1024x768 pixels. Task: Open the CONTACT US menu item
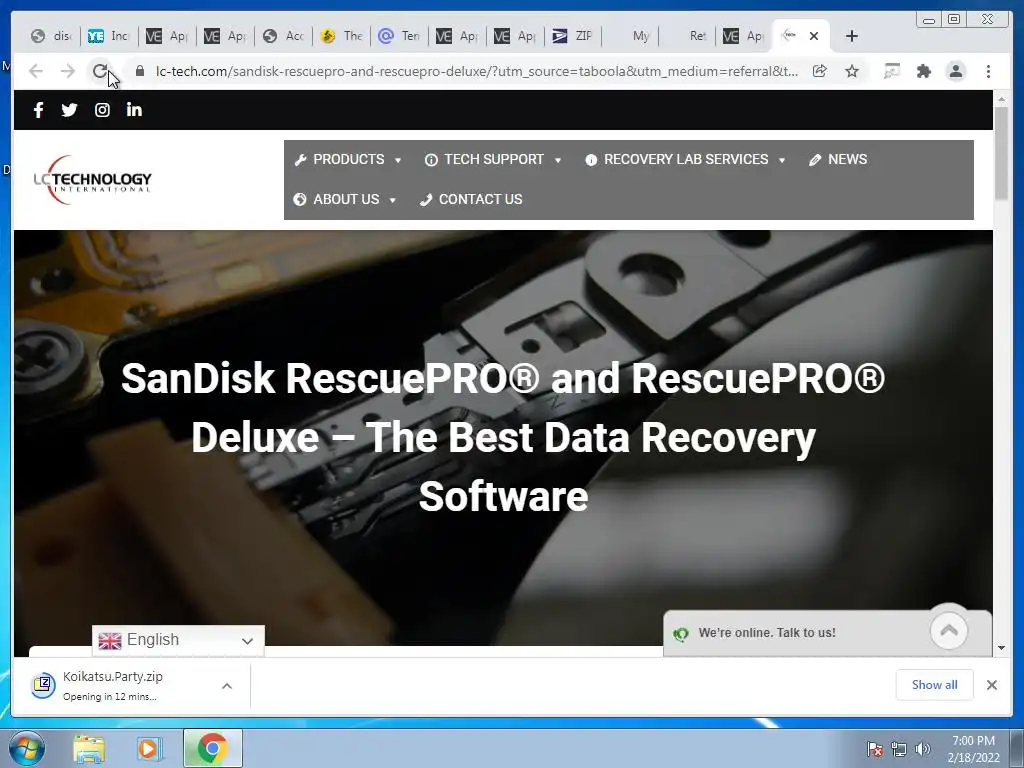click(471, 199)
